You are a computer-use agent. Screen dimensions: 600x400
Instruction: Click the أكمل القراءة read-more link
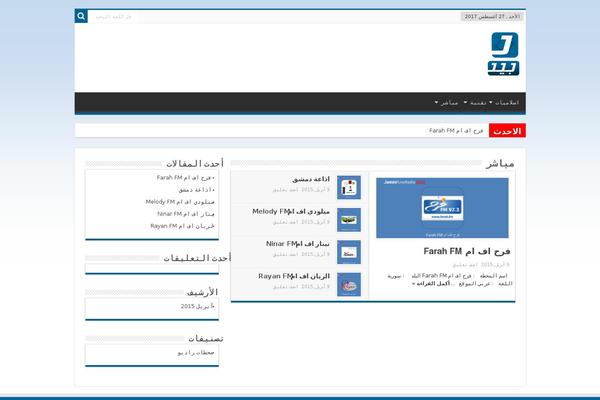(431, 284)
